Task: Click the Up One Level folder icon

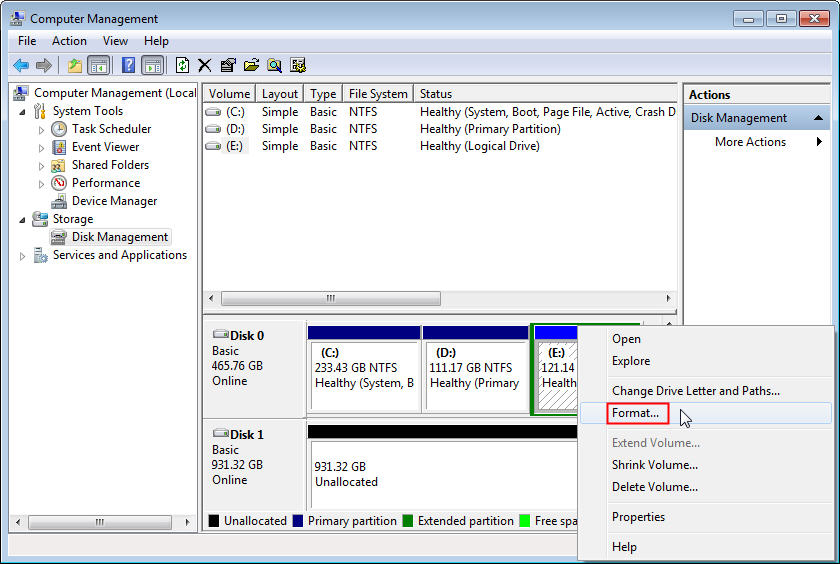Action: pyautogui.click(x=75, y=65)
